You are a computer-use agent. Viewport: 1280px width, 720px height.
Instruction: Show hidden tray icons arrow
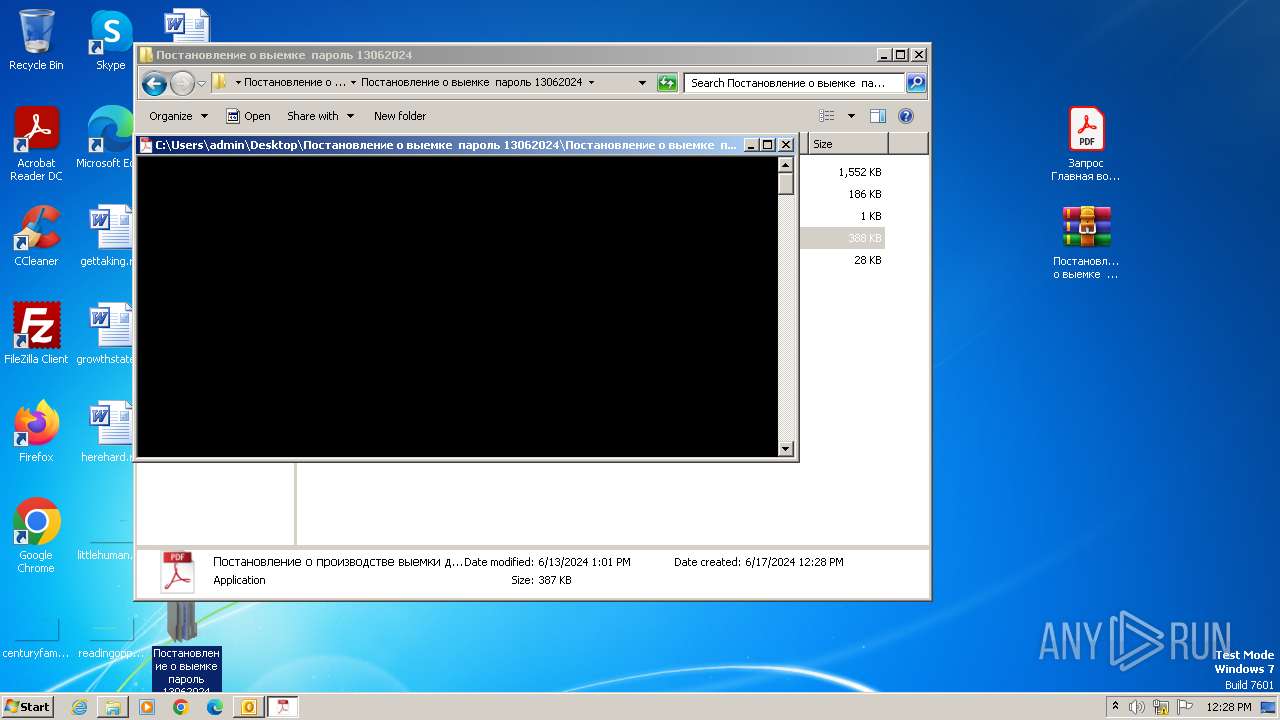coord(1115,707)
